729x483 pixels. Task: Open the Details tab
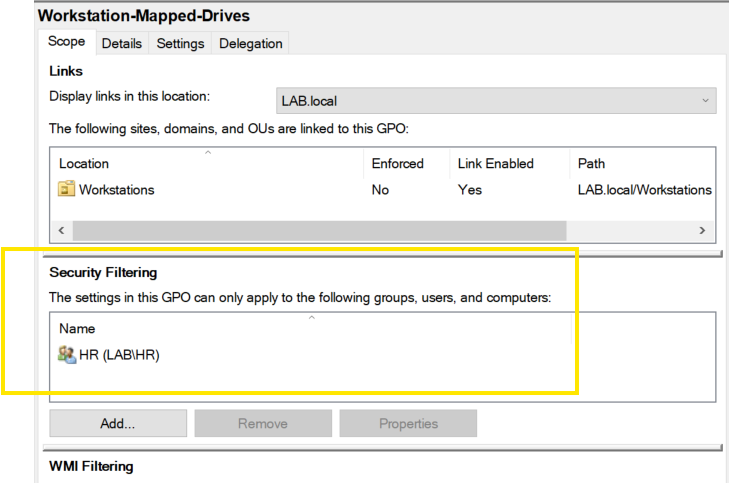(x=122, y=44)
